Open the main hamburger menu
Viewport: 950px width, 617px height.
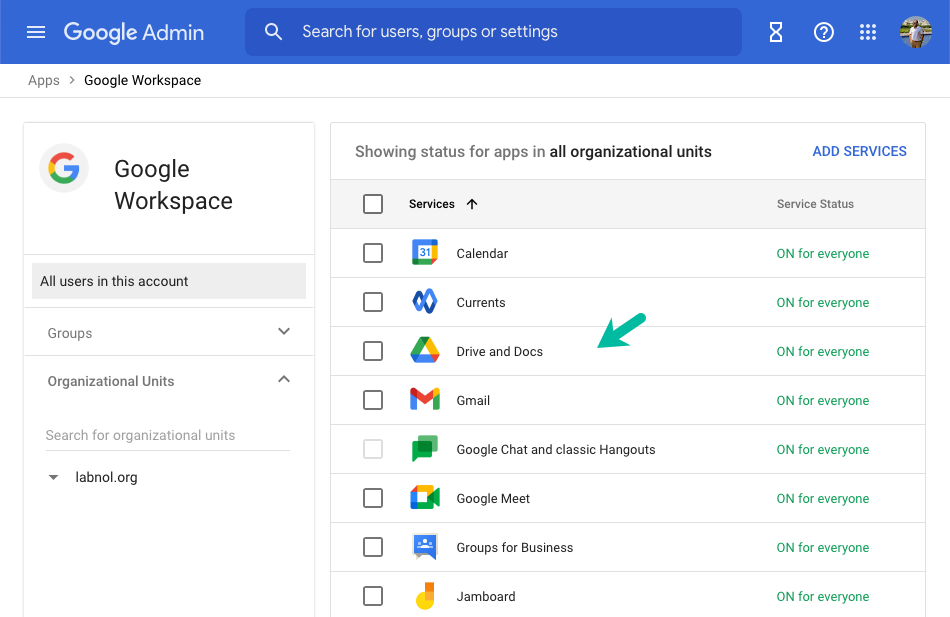tap(36, 32)
